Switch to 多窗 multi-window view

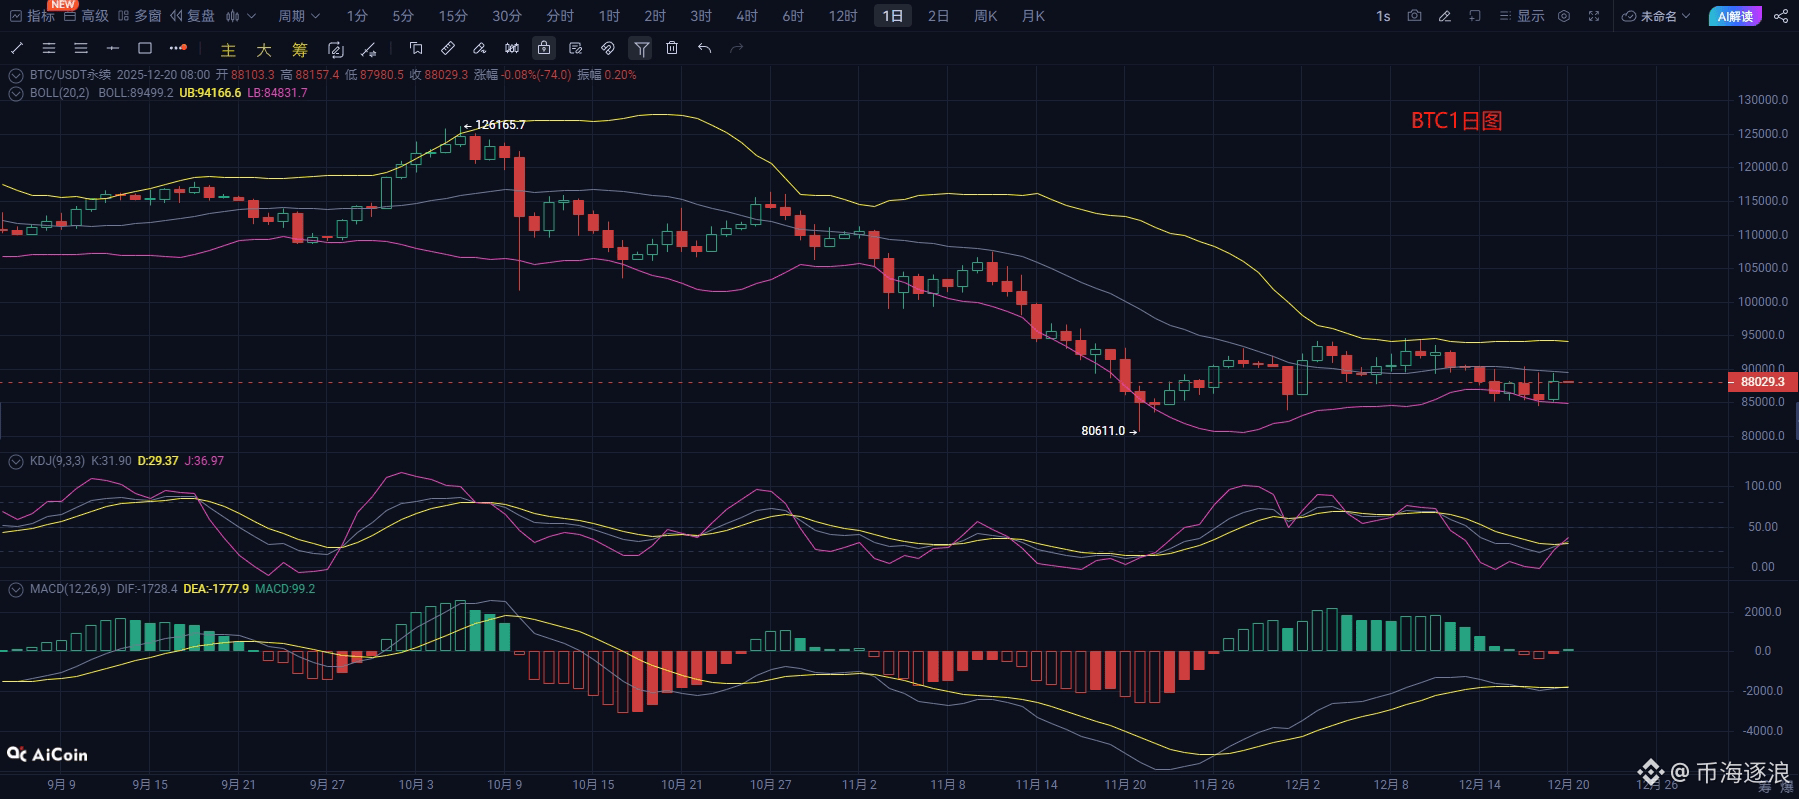140,16
